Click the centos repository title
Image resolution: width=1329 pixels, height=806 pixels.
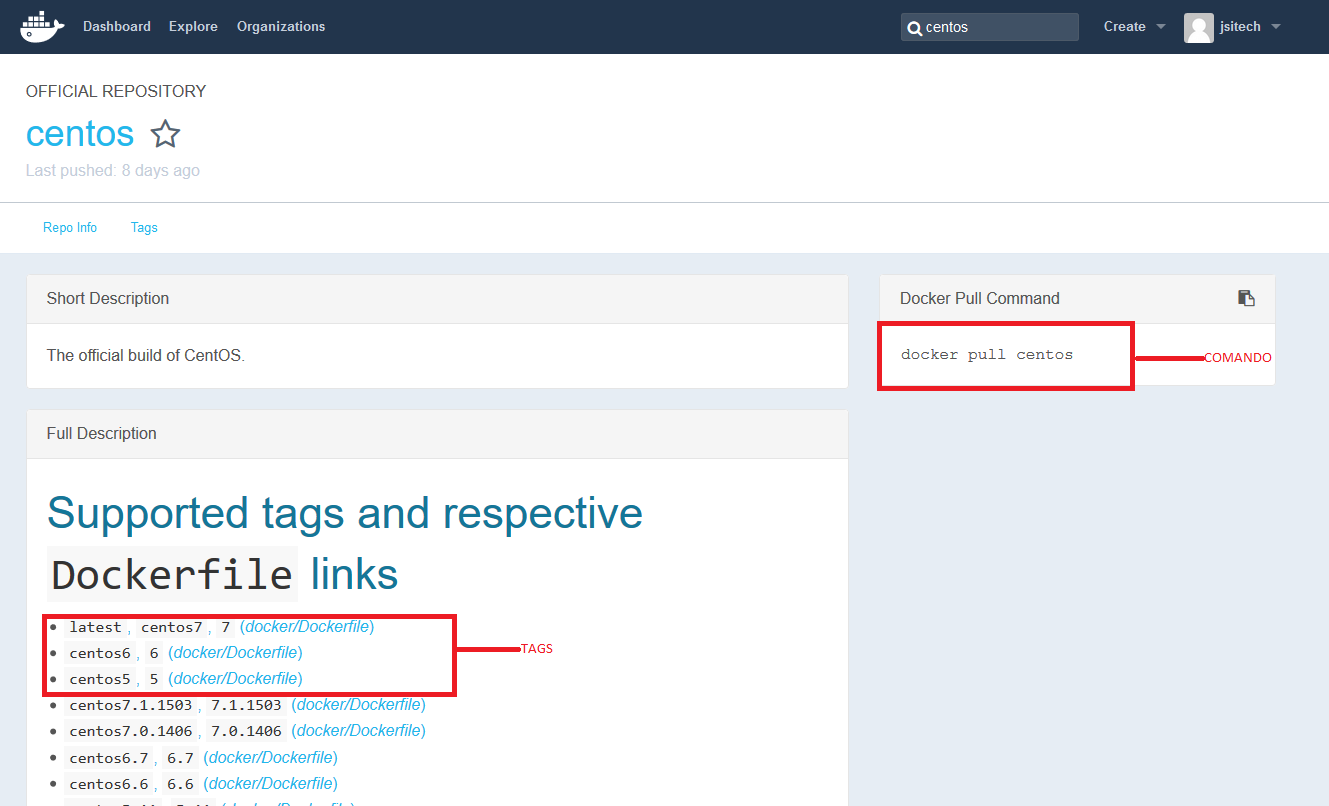(80, 133)
